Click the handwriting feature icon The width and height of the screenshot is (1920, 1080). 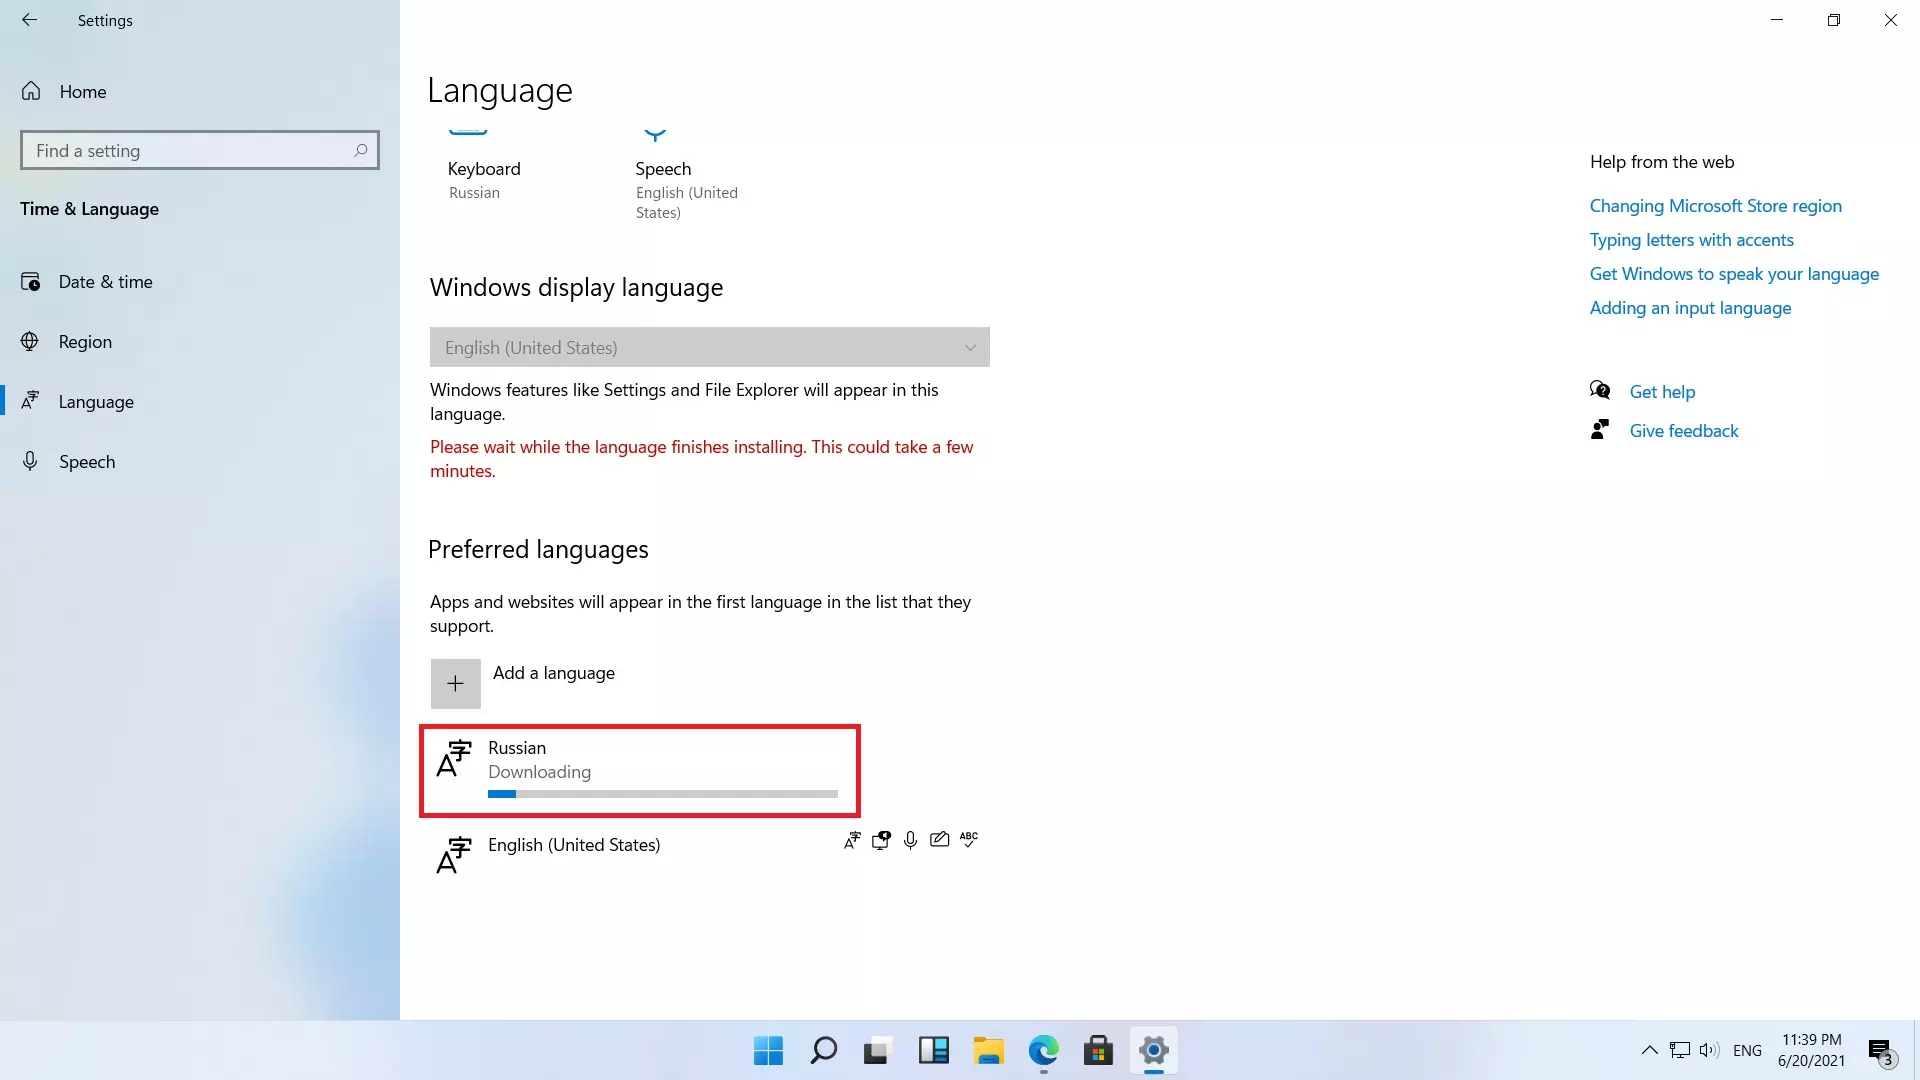click(939, 840)
